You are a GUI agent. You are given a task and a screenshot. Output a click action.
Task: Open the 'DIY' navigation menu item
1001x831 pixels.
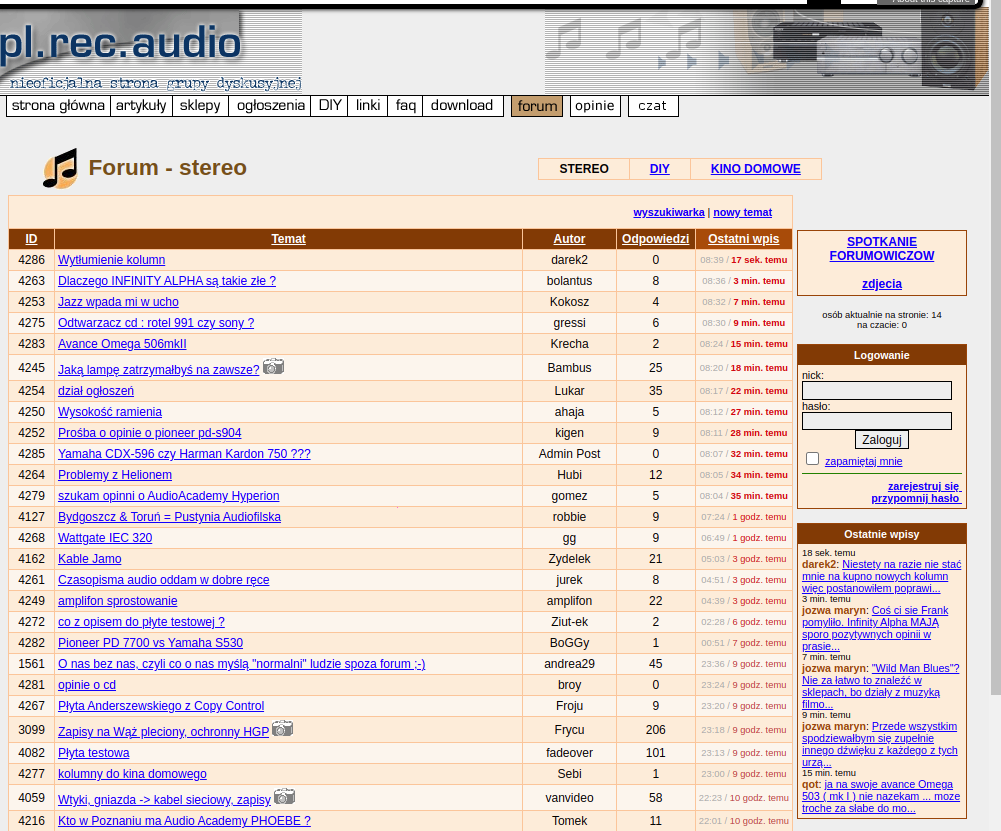(x=329, y=106)
